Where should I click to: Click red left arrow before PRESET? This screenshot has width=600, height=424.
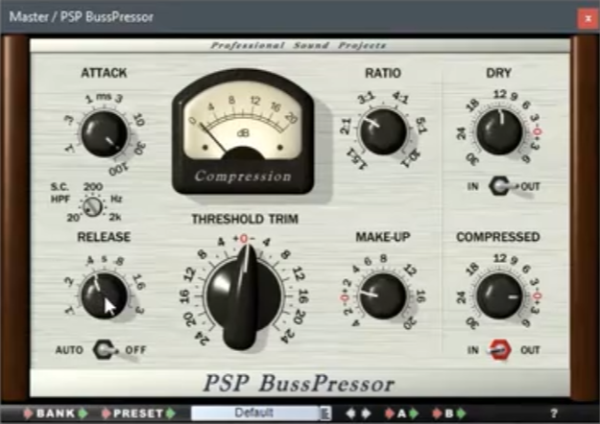click(x=106, y=414)
